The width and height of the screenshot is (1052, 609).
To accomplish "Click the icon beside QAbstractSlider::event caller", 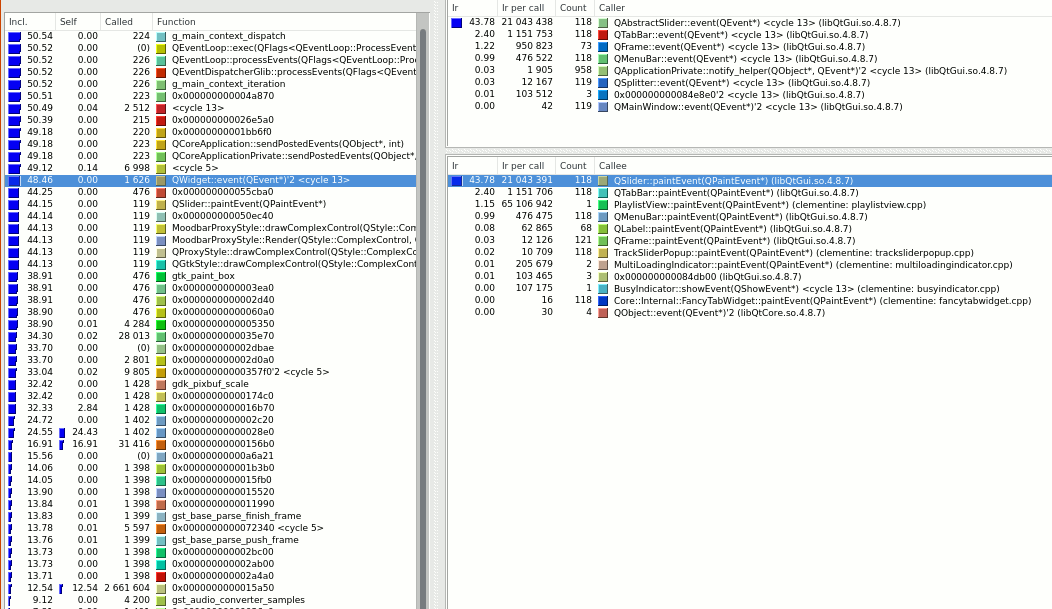I will point(603,23).
